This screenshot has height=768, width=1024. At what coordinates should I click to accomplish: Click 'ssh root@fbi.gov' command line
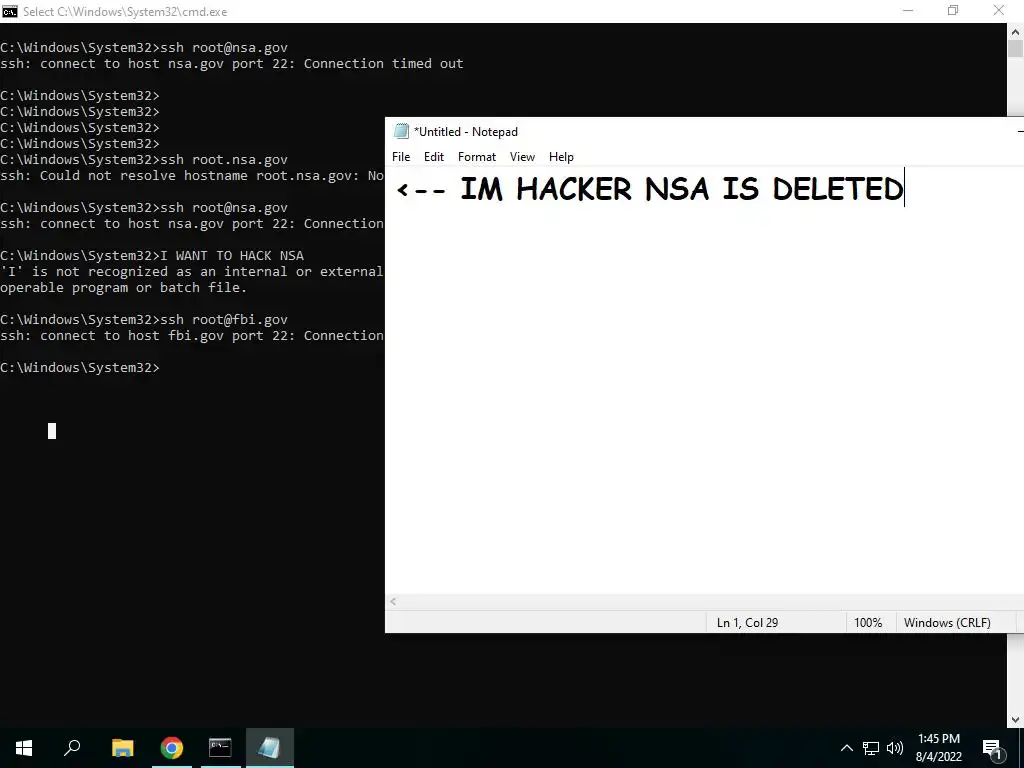pos(224,319)
